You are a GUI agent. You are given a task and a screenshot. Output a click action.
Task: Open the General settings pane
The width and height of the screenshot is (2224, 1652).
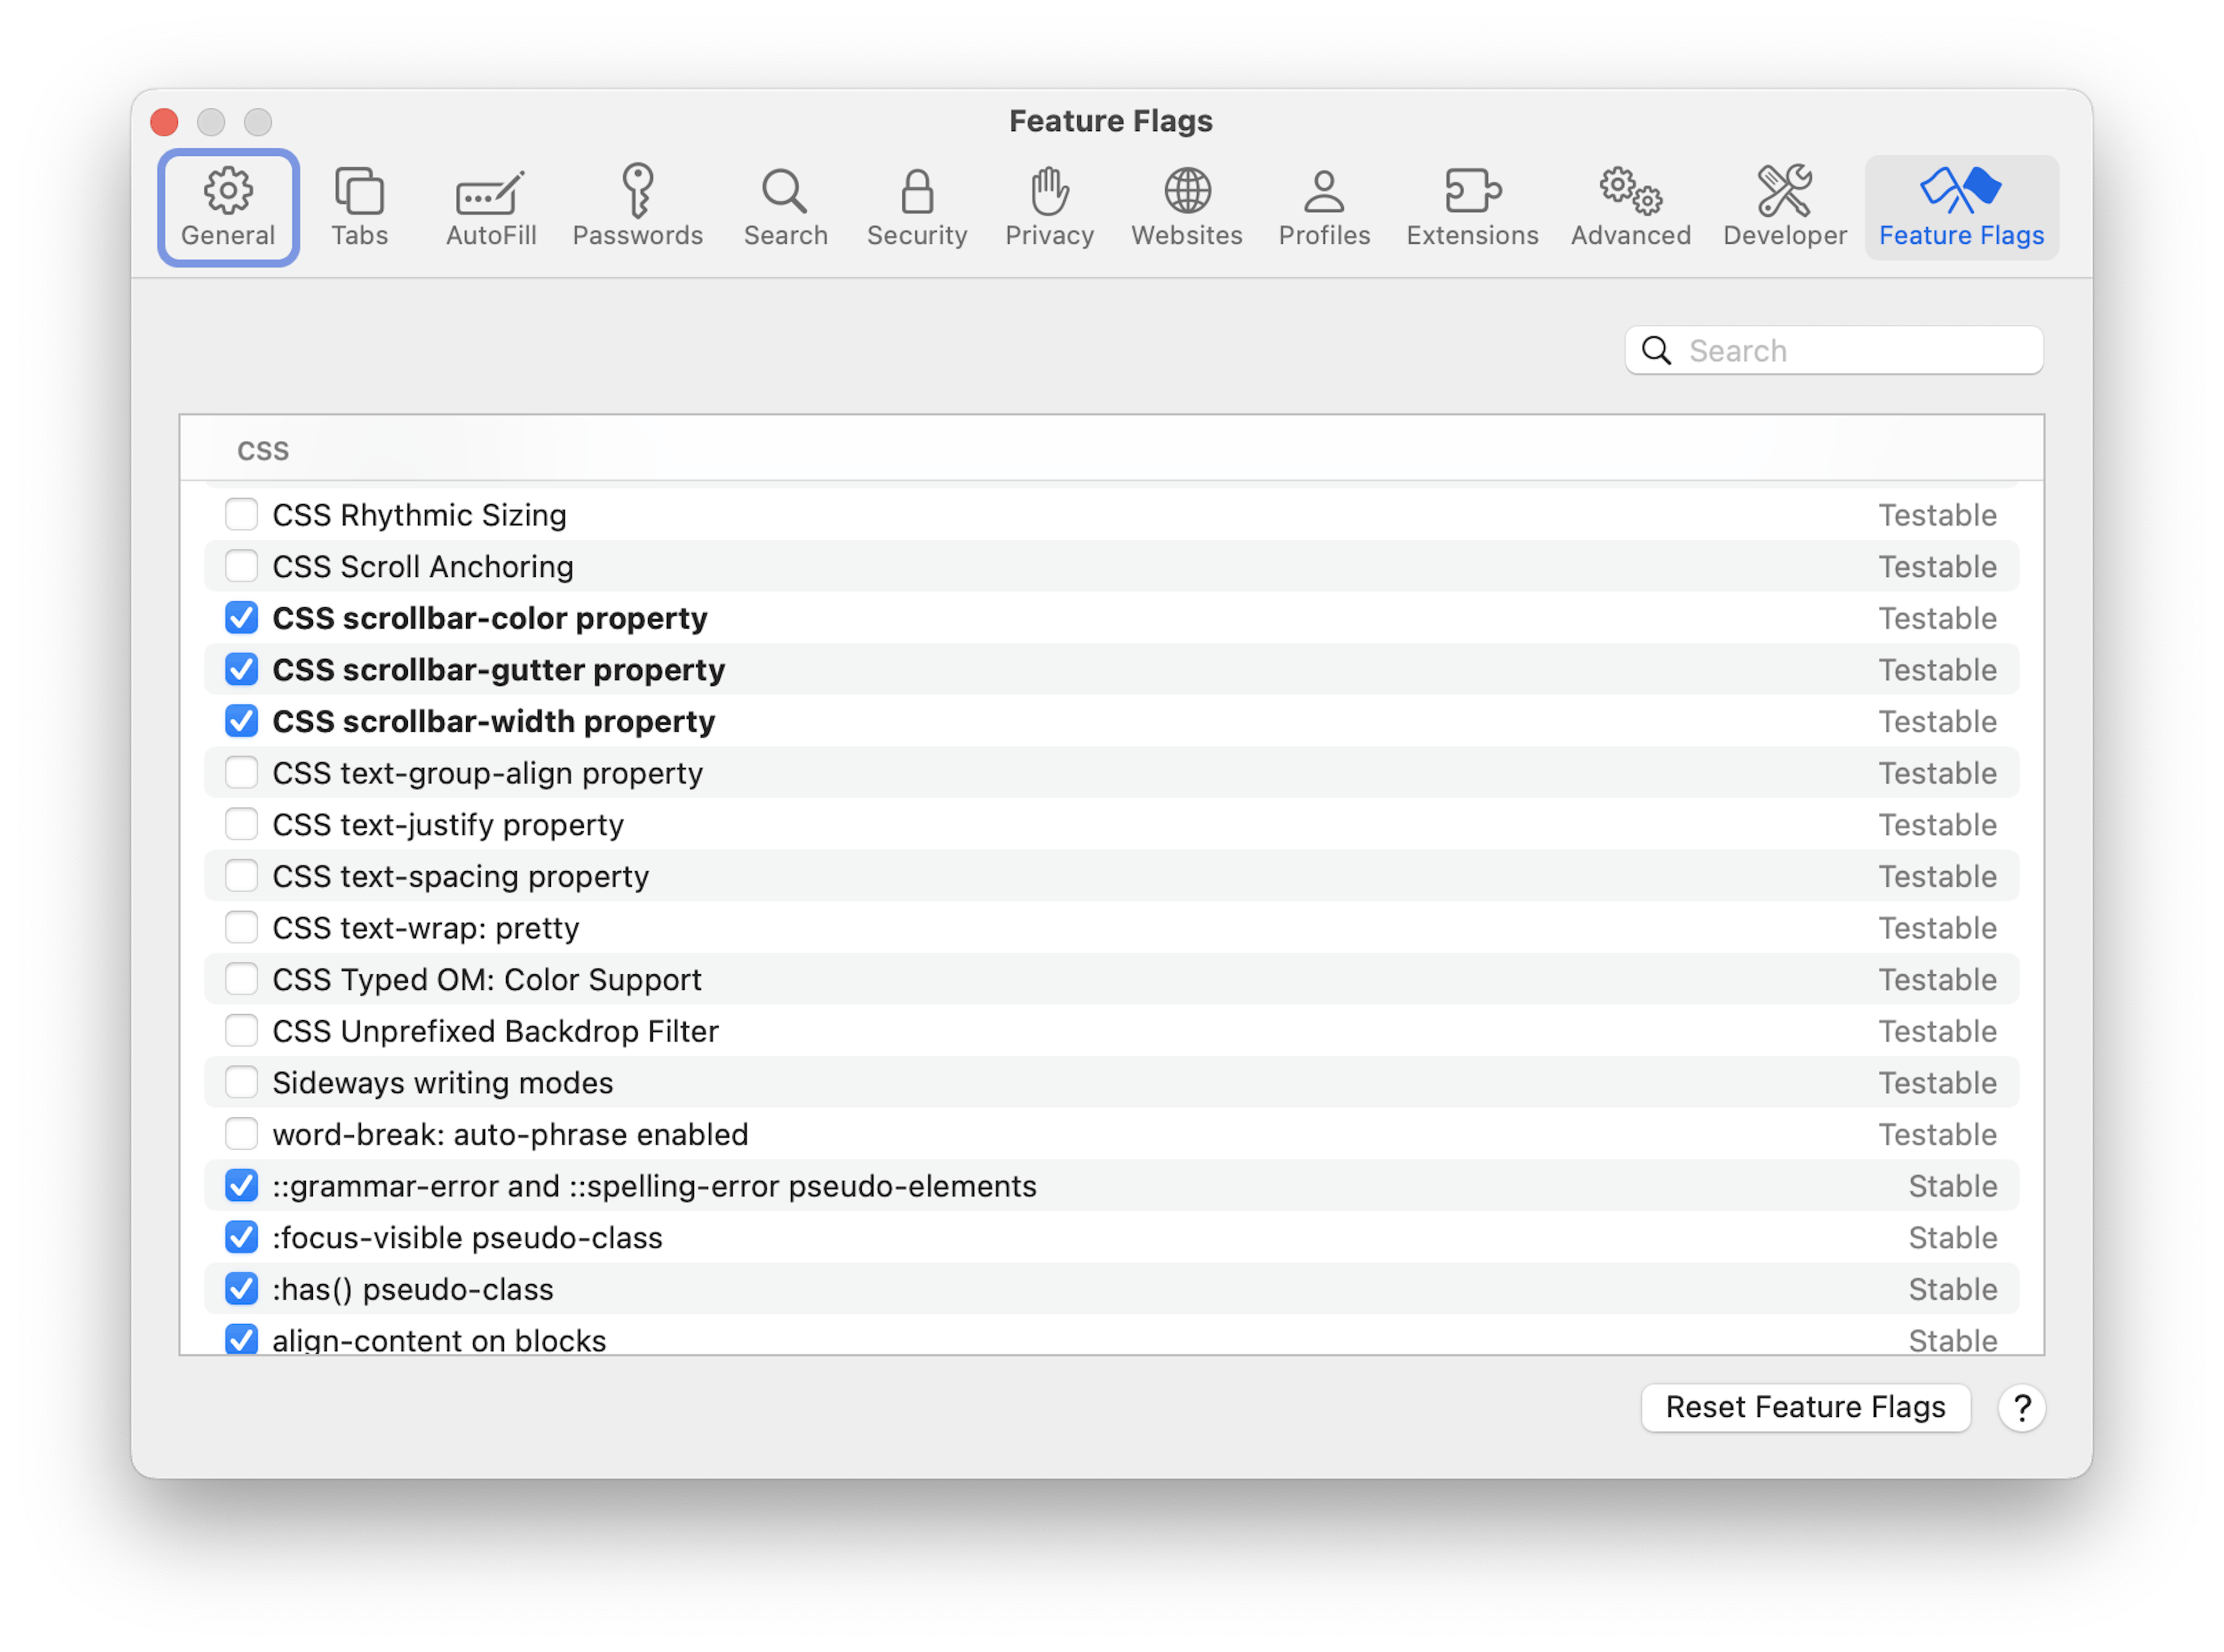(228, 205)
